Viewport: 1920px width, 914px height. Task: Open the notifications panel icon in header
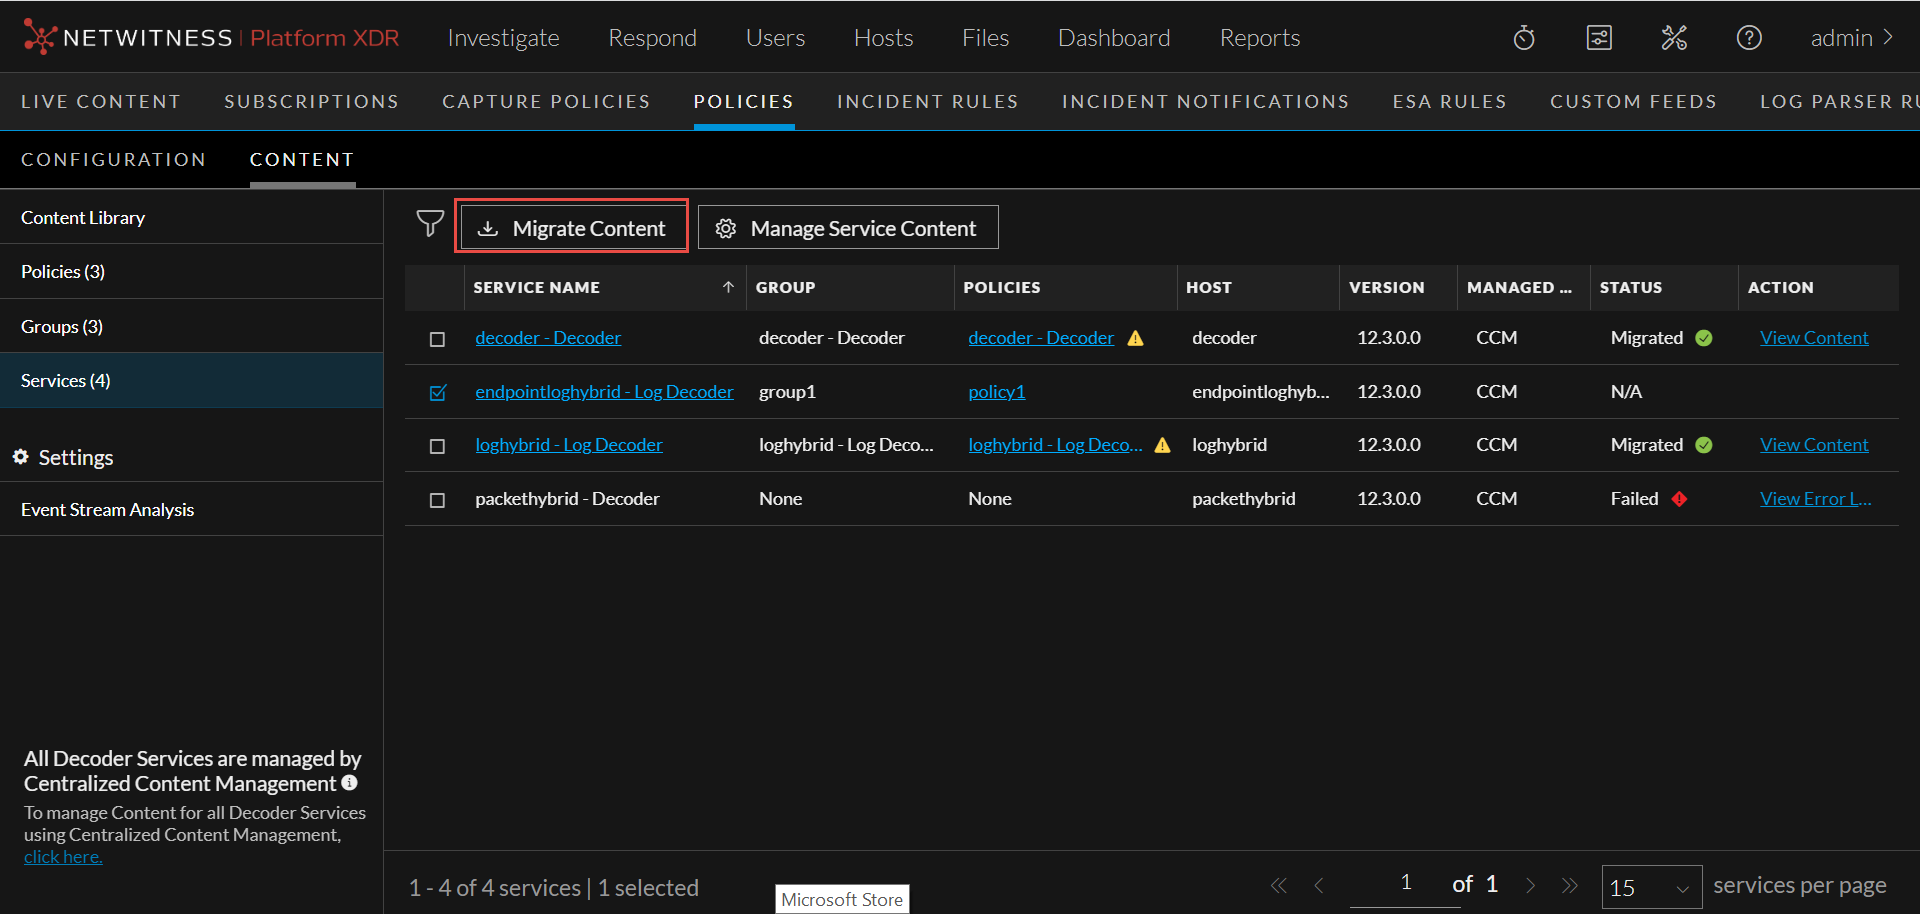coord(1599,38)
